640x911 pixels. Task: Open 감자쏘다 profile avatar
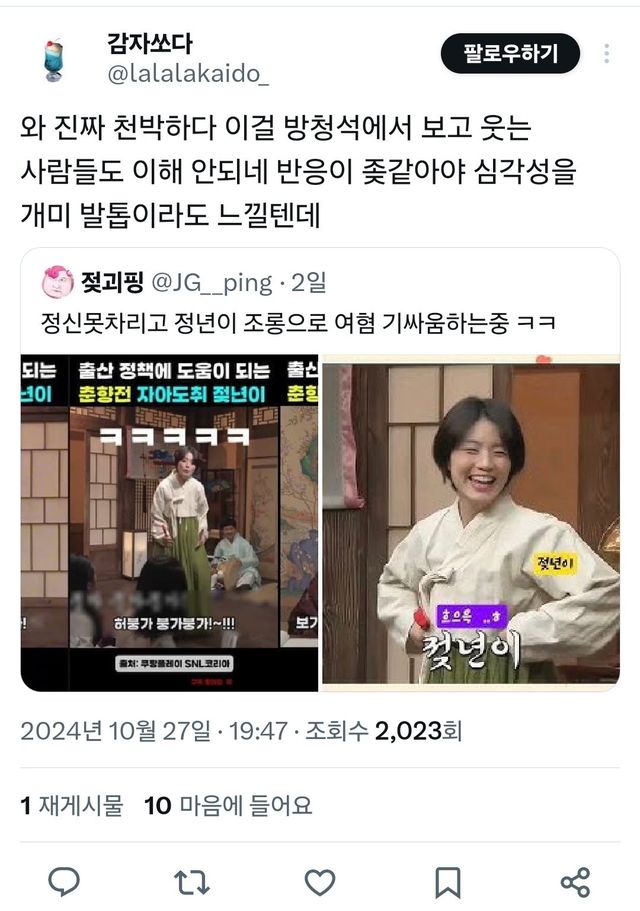click(53, 60)
